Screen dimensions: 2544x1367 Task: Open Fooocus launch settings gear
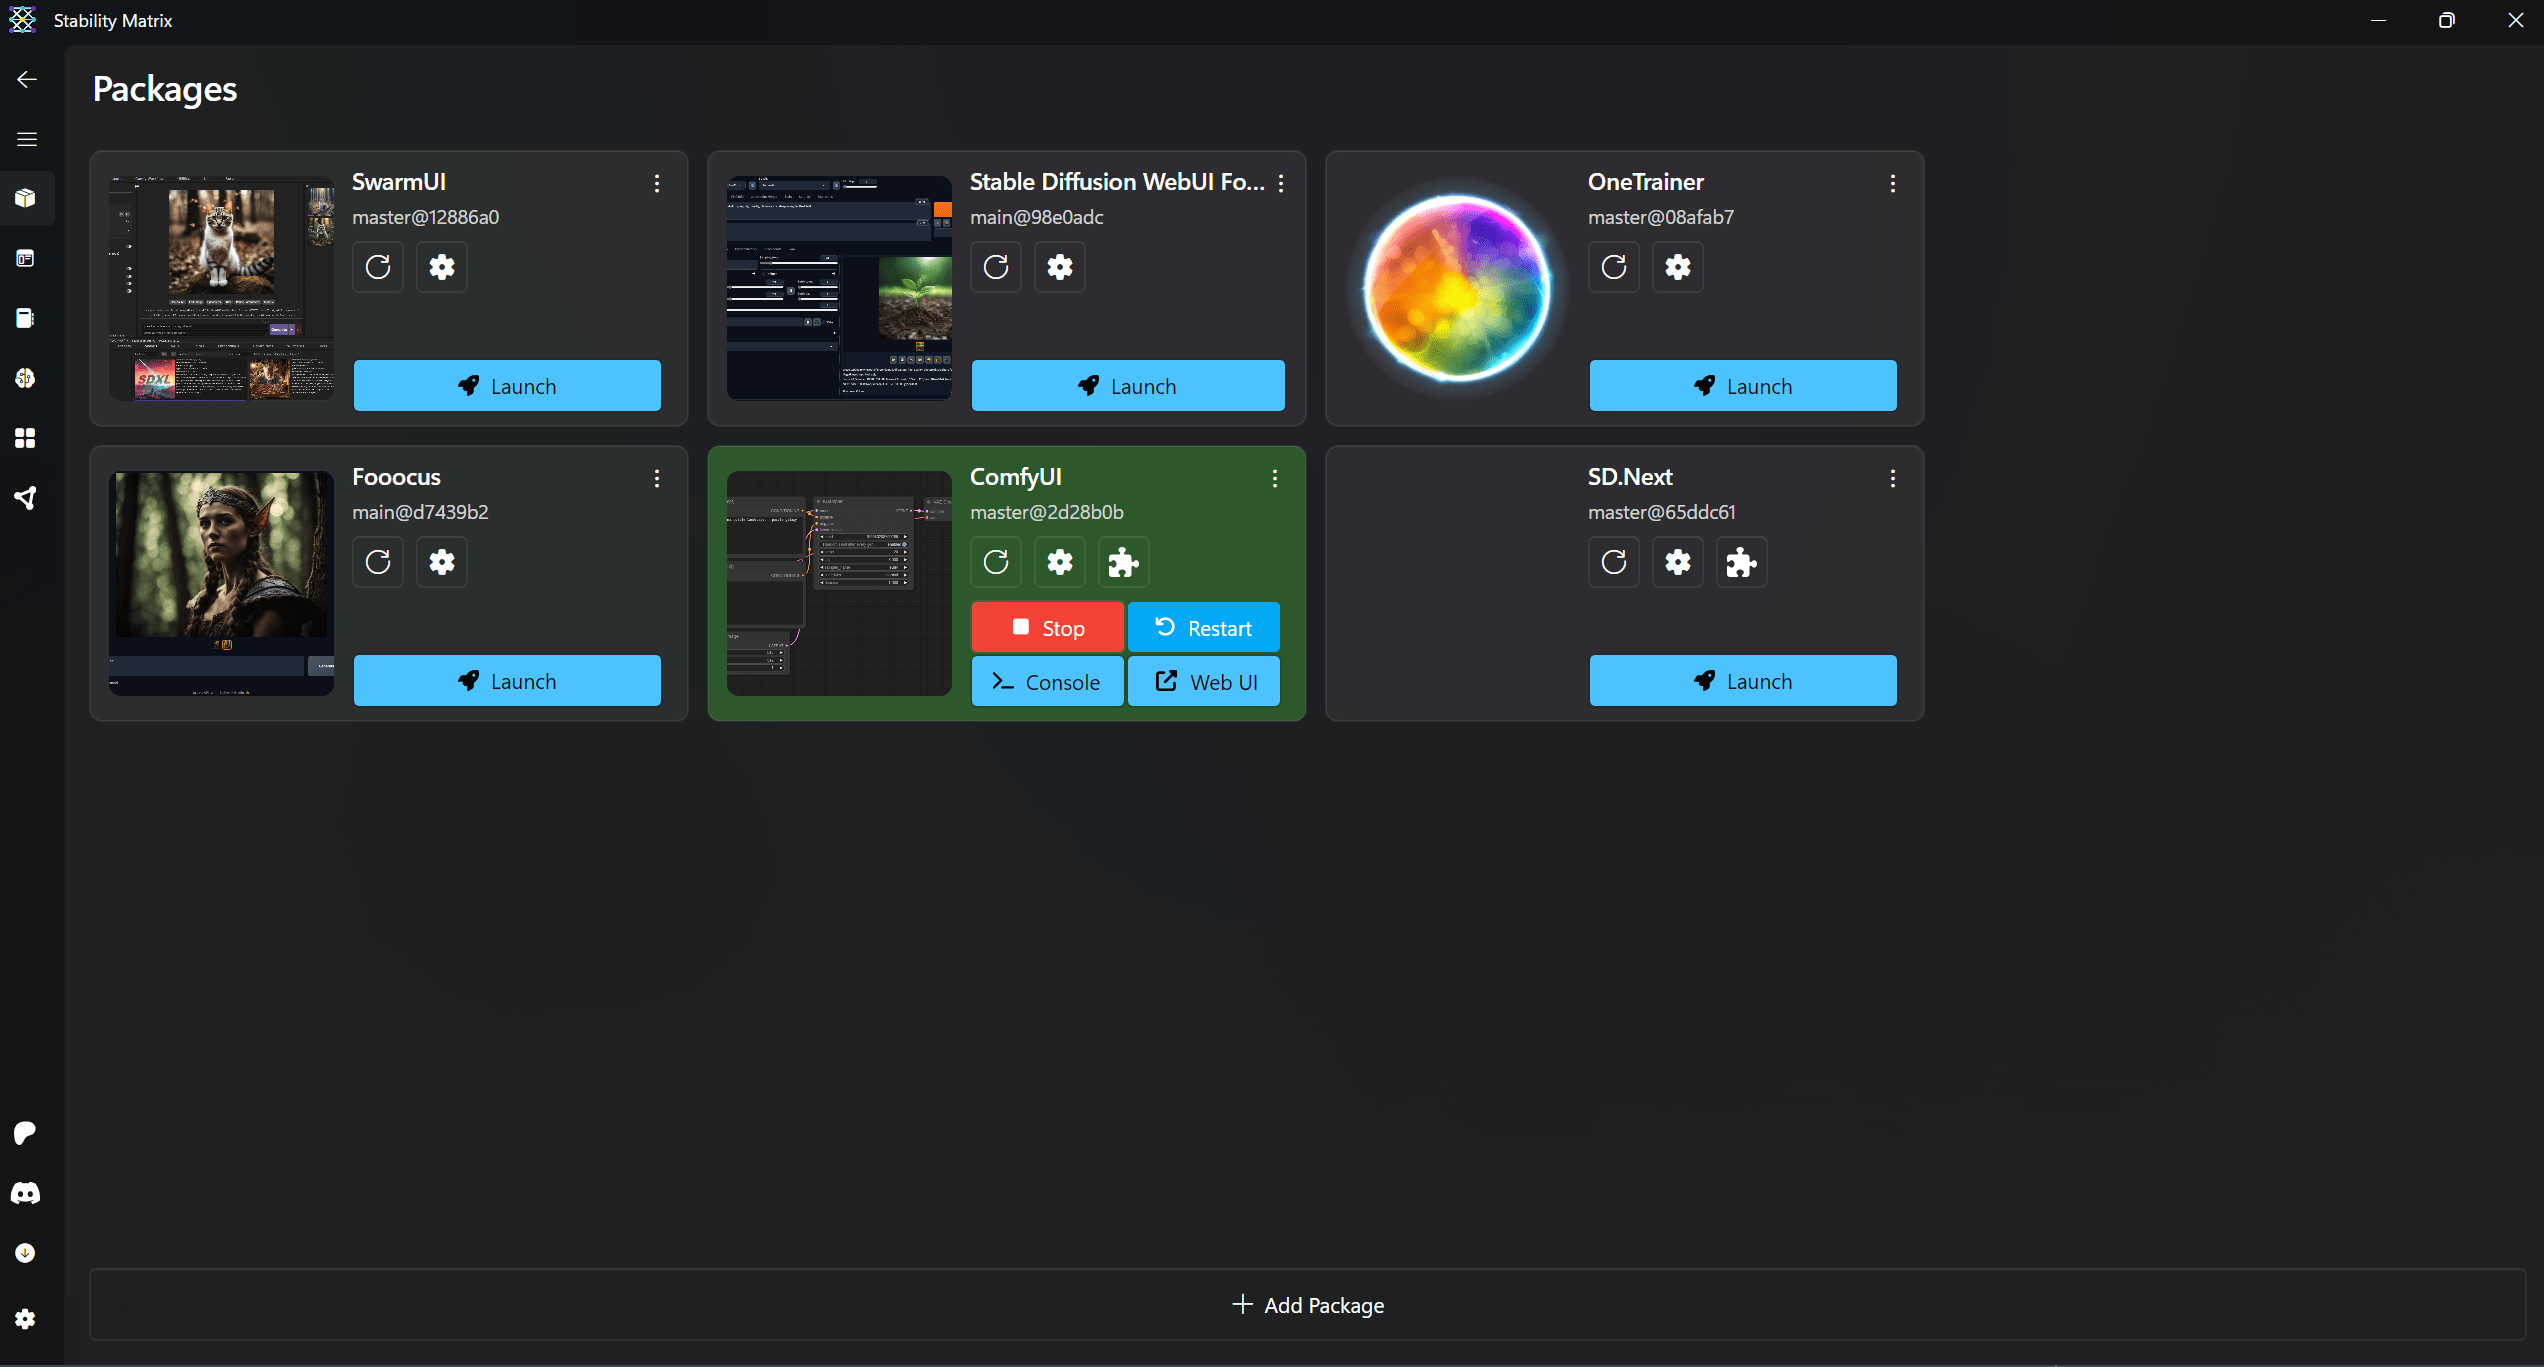point(442,562)
